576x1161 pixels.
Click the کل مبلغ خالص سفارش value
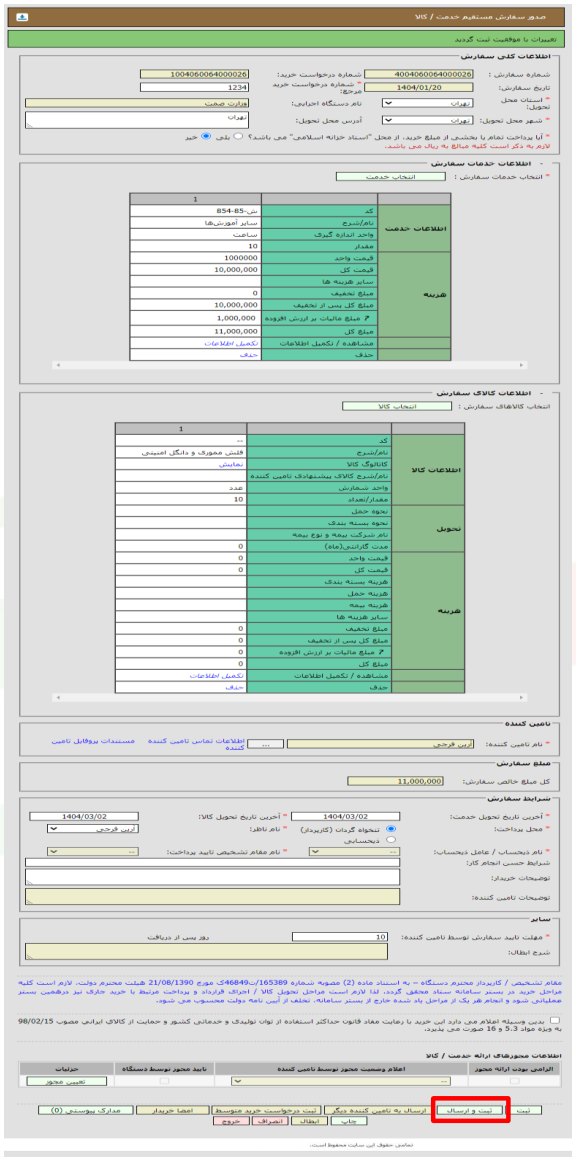pos(395,780)
